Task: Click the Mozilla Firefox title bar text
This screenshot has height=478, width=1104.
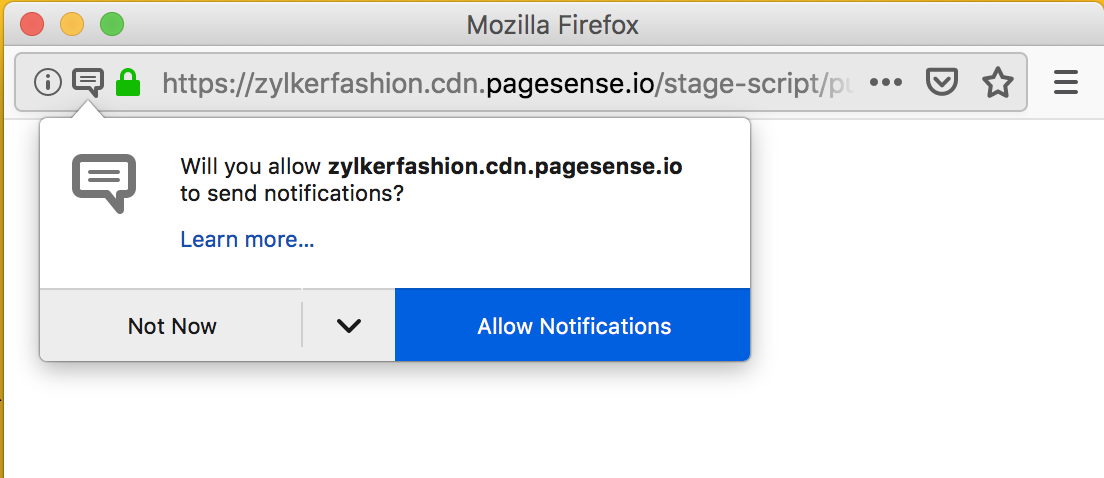Action: tap(552, 24)
